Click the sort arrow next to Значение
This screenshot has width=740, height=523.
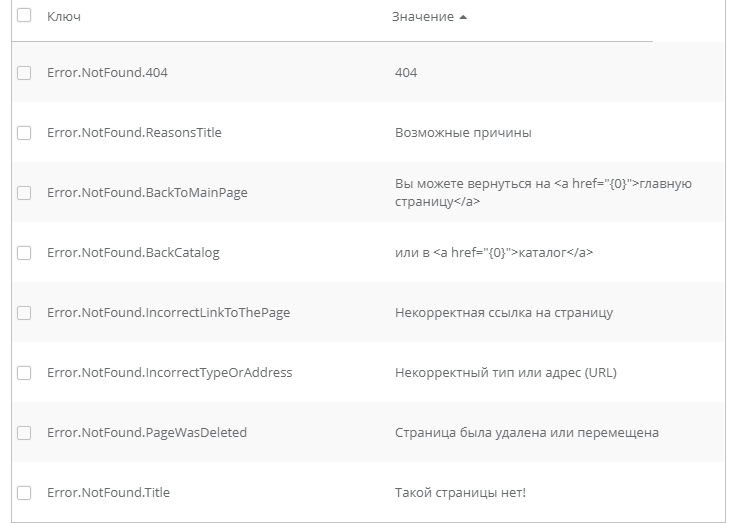point(463,17)
